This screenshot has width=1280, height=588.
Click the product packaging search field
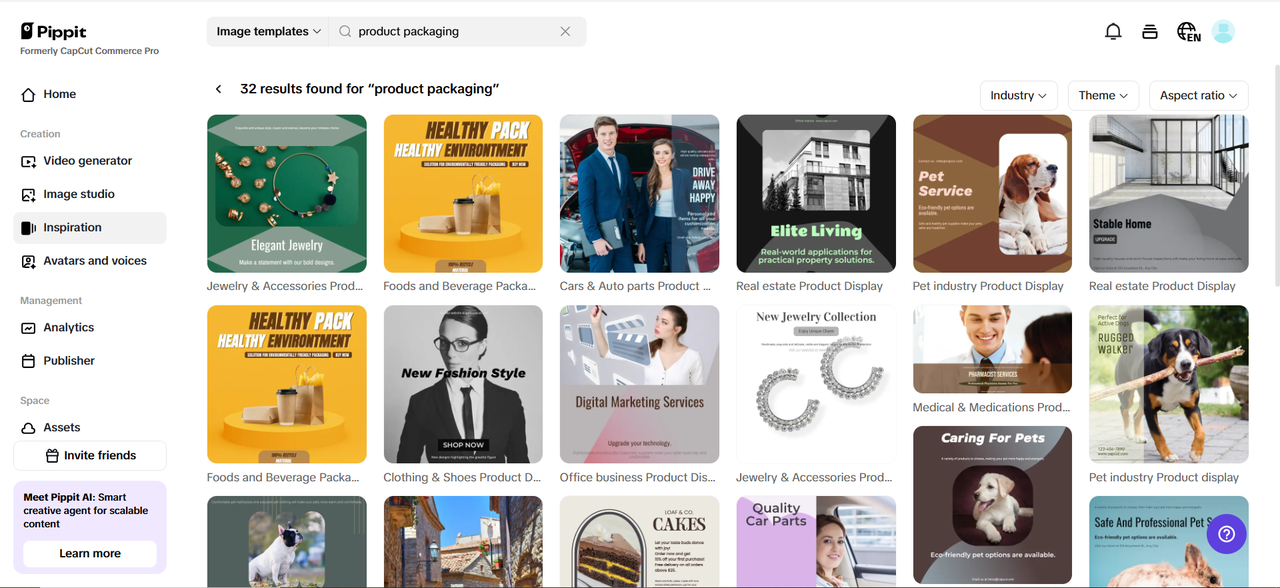(450, 32)
